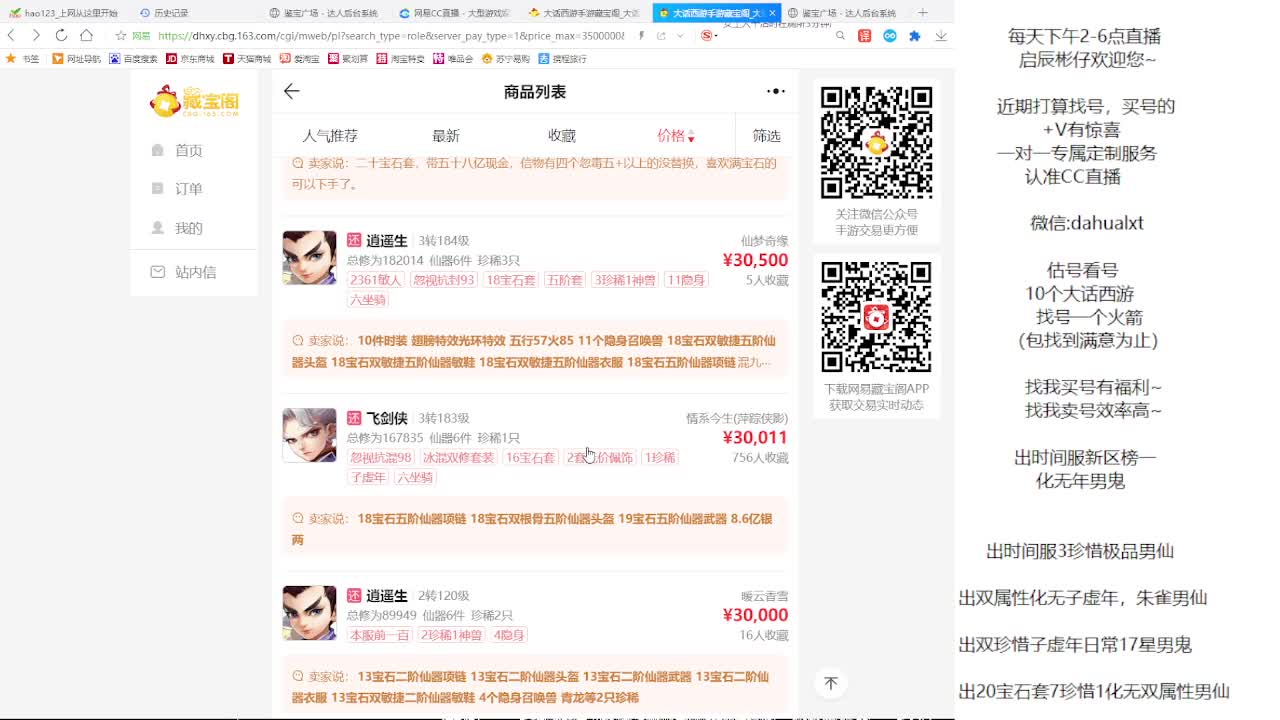Select the 最新 sort tab
Screen dimensions: 1280x720
(x=446, y=136)
